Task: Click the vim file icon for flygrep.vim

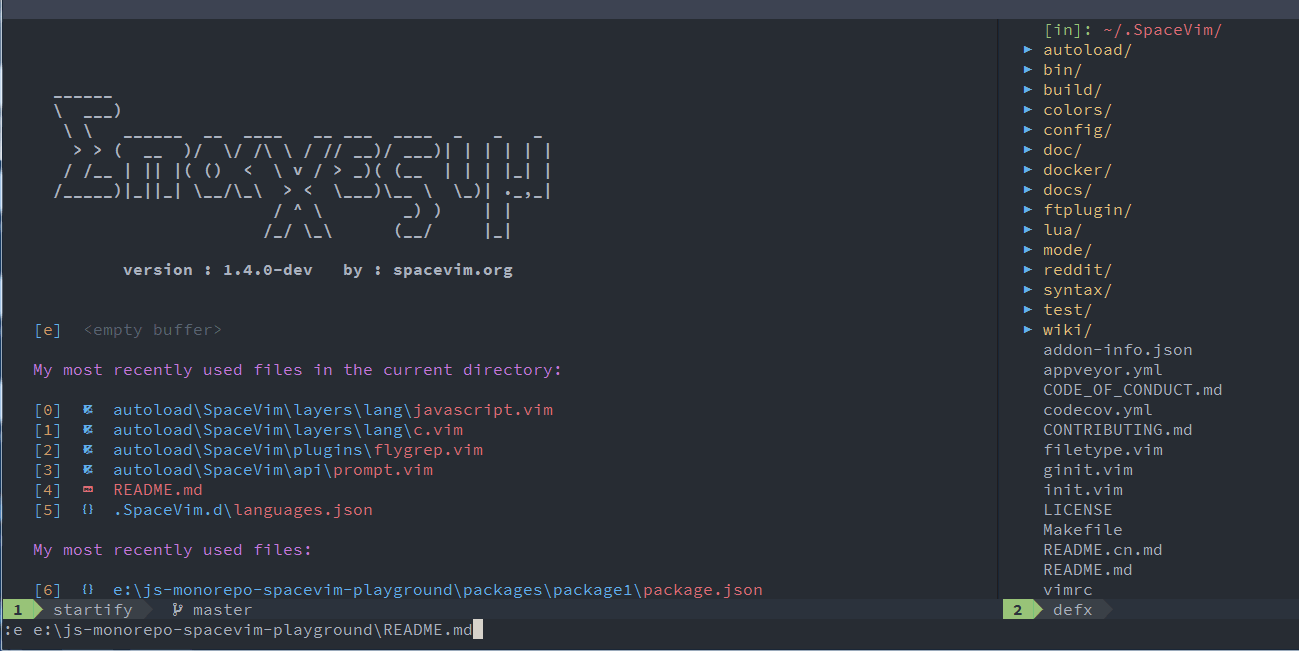Action: point(88,450)
